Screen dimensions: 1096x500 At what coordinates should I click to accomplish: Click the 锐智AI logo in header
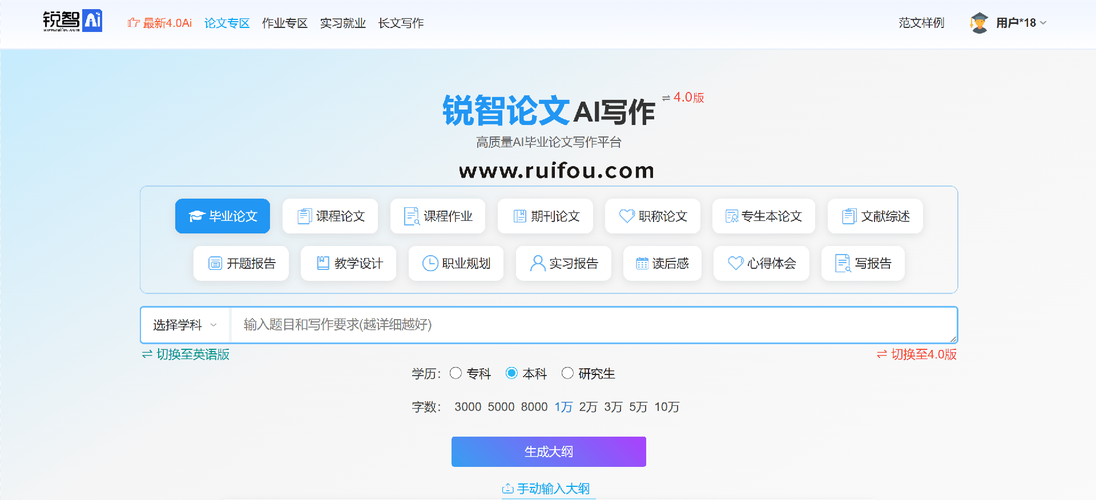[x=72, y=22]
